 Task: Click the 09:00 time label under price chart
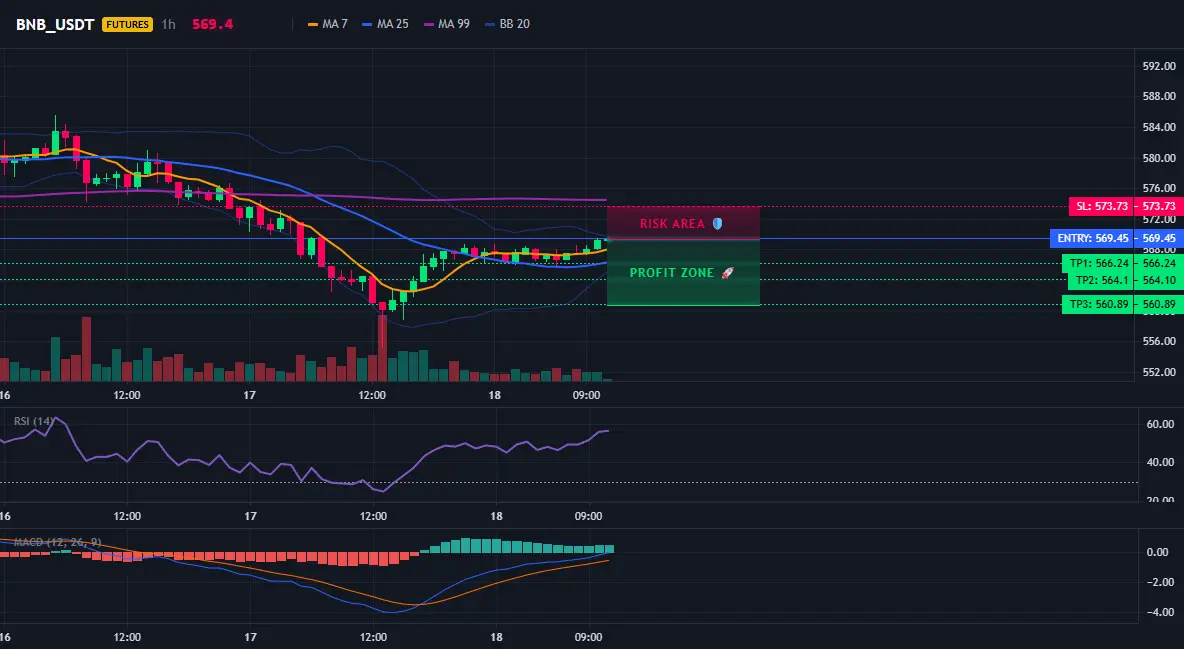pyautogui.click(x=587, y=395)
